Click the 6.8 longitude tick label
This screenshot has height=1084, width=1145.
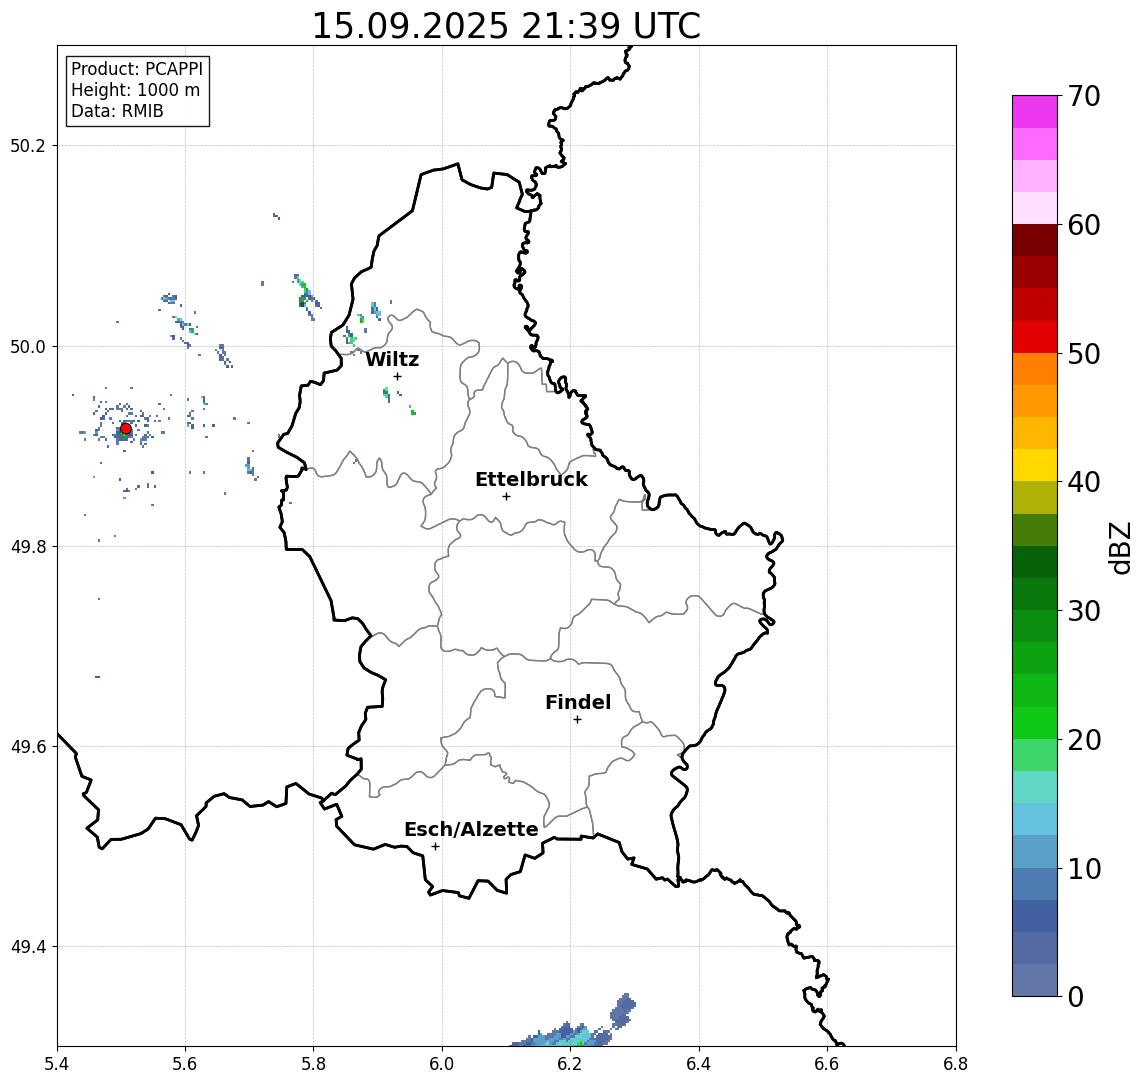tap(956, 1064)
